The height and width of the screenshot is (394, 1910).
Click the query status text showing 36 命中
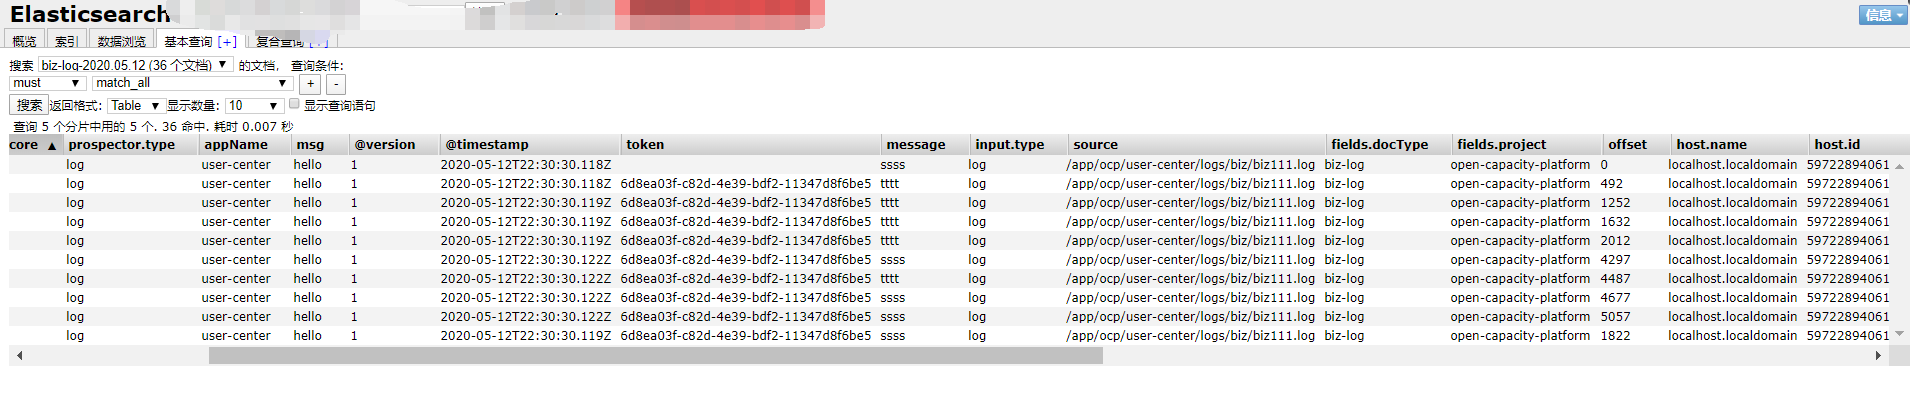pos(153,127)
